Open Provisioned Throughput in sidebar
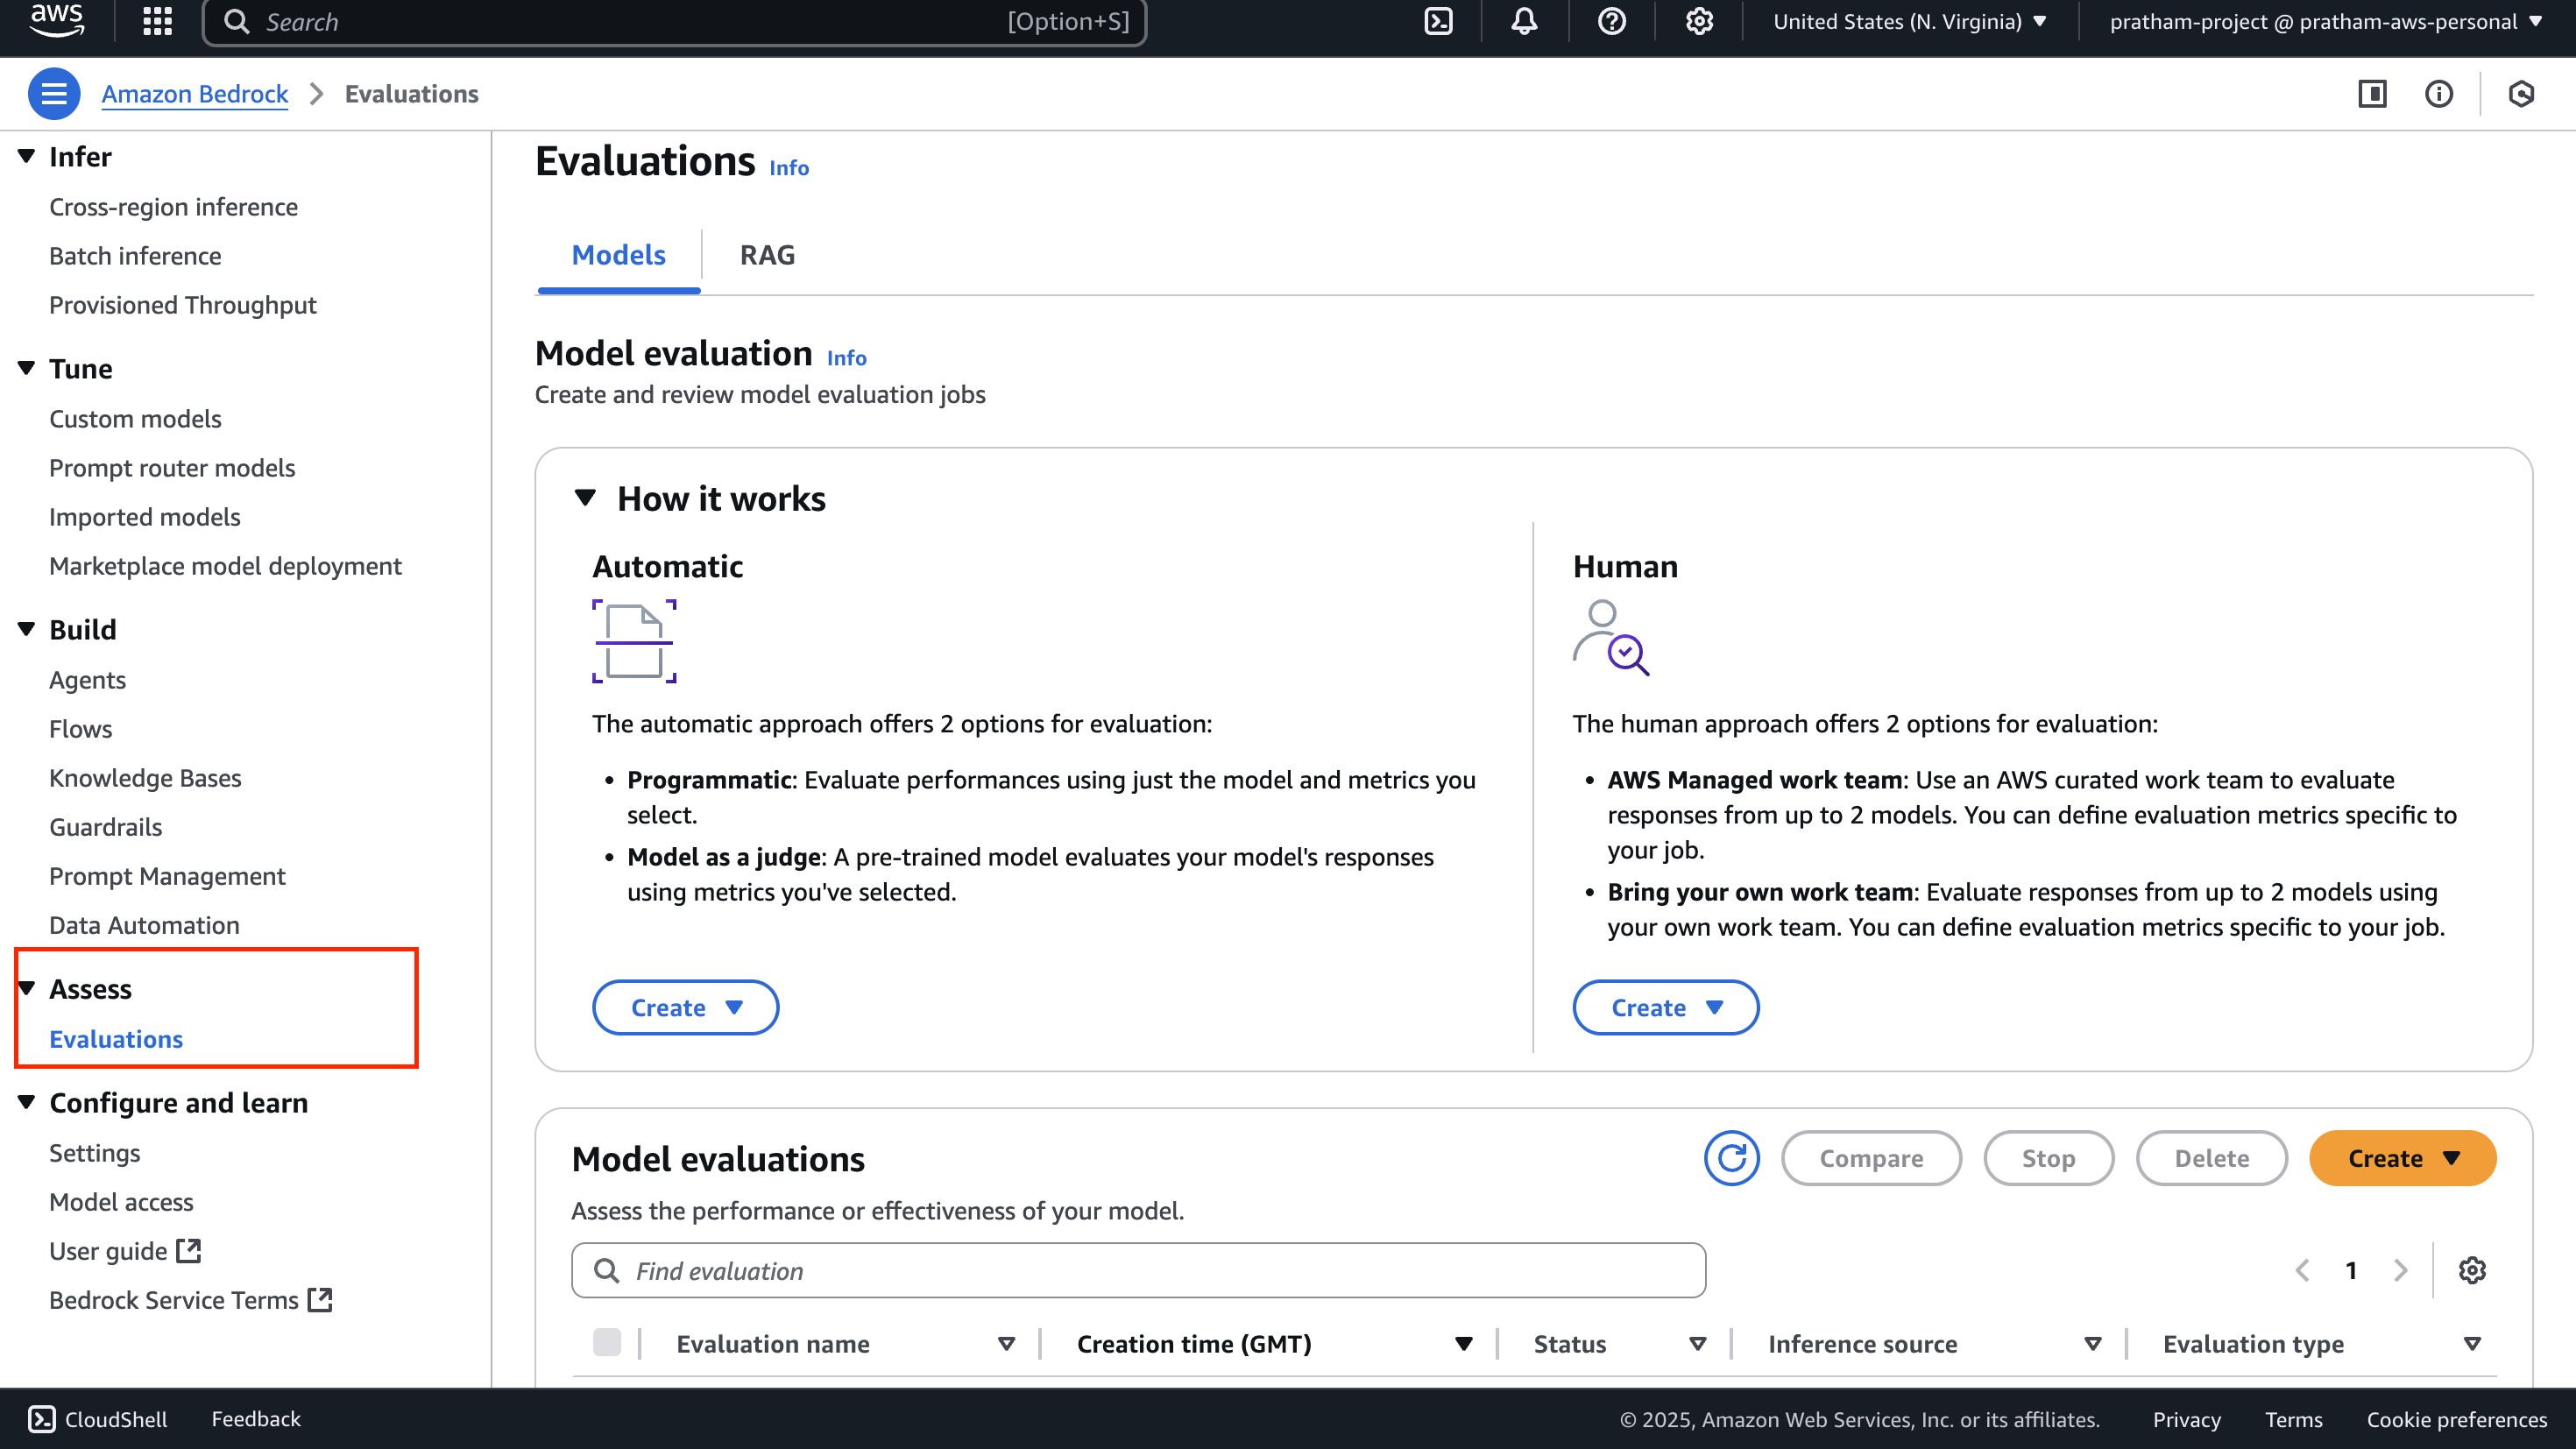The width and height of the screenshot is (2576, 1449). (x=182, y=305)
